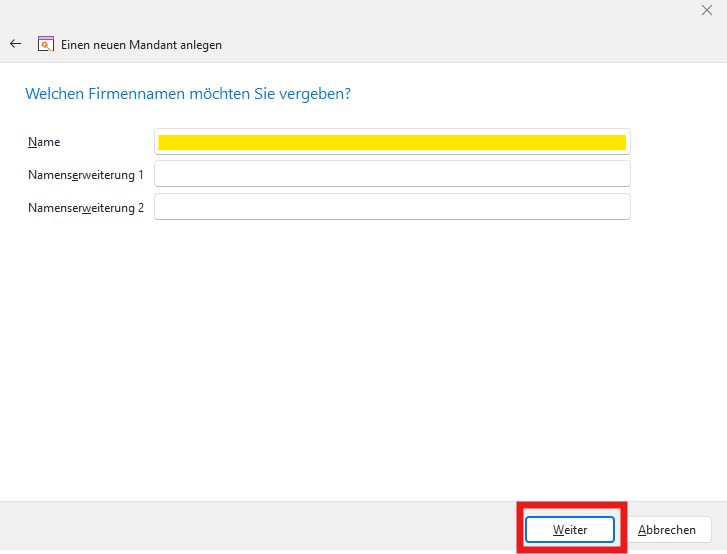The height and width of the screenshot is (554, 727).
Task: Click into the Namenserweiterung 1 text box
Action: click(392, 174)
